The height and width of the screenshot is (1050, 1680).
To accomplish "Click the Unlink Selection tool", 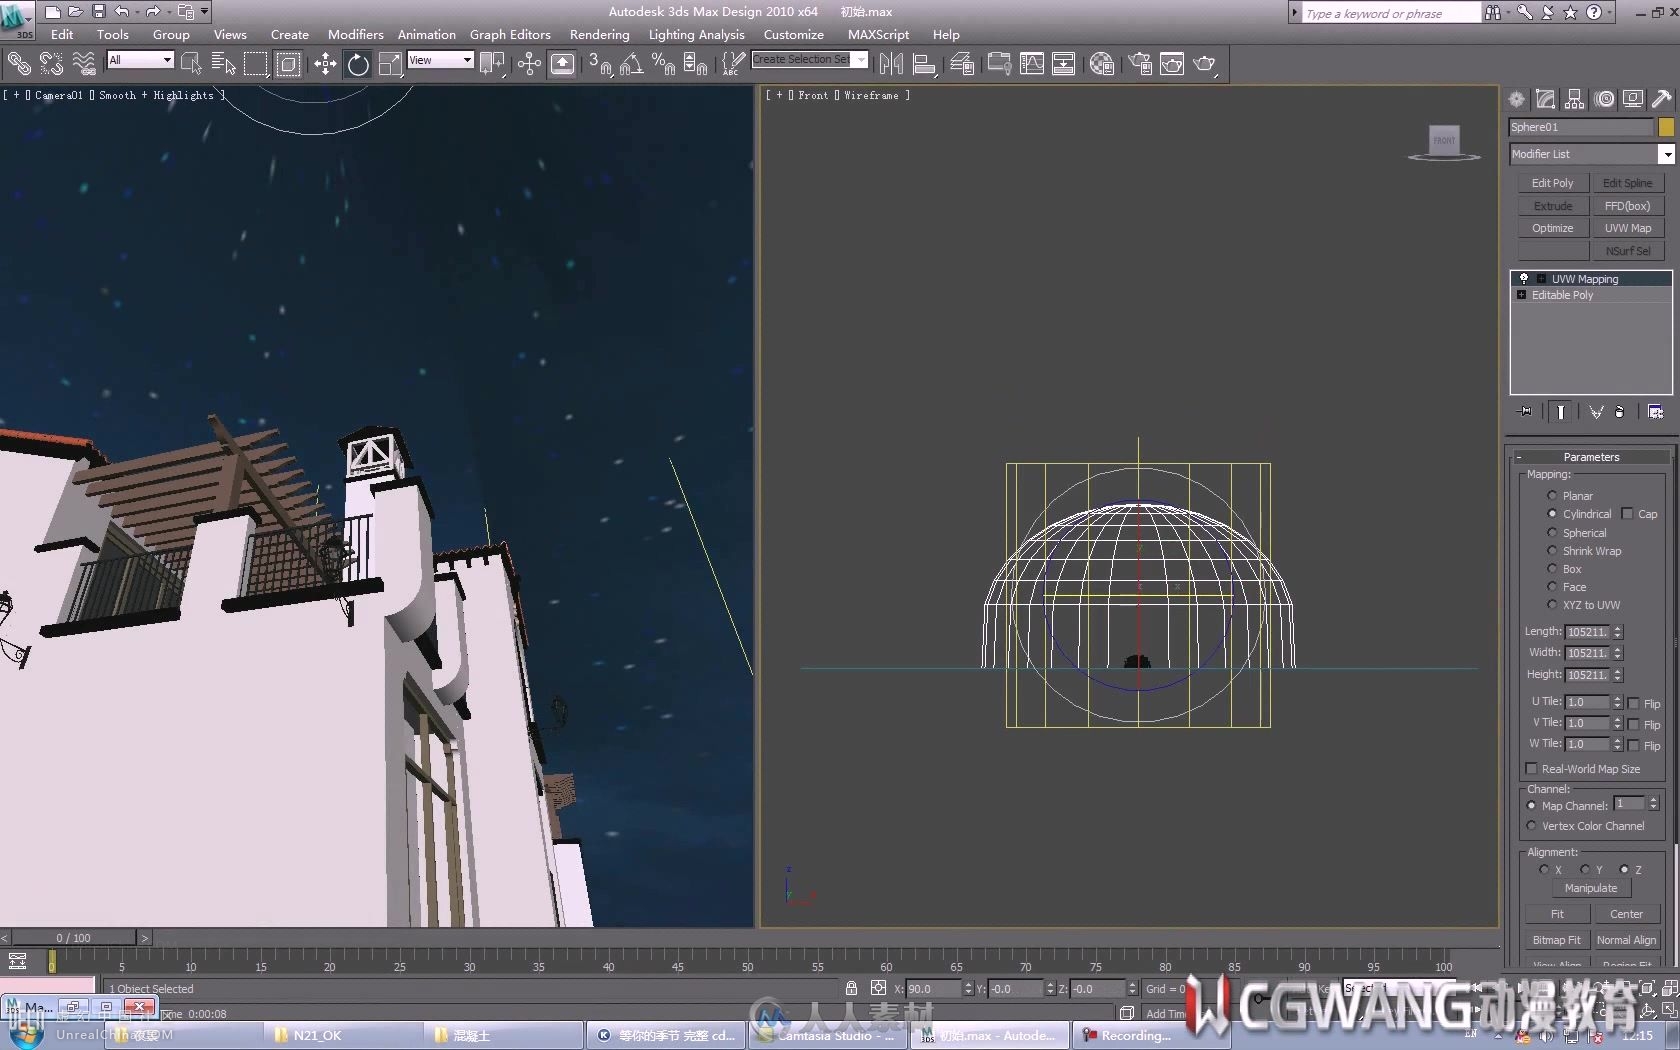I will (51, 64).
